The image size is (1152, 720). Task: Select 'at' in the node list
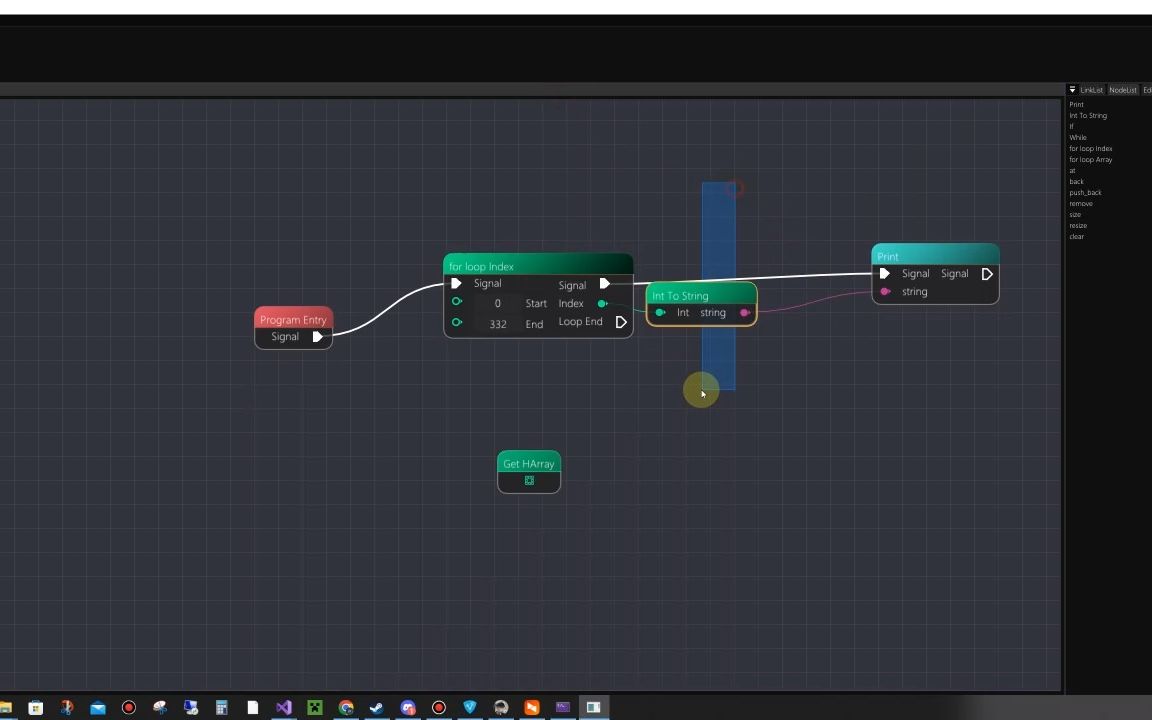1072,170
